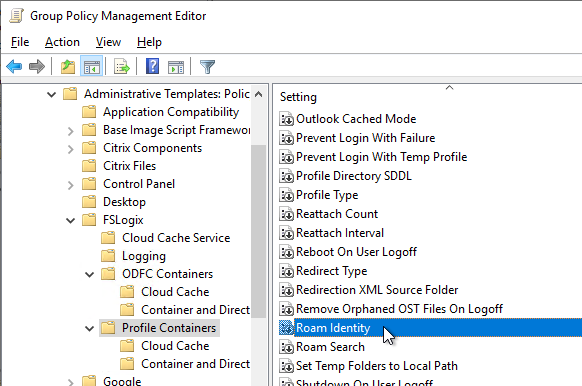Collapse the FSLogix tree node
This screenshot has width=582, height=386.
[71, 220]
